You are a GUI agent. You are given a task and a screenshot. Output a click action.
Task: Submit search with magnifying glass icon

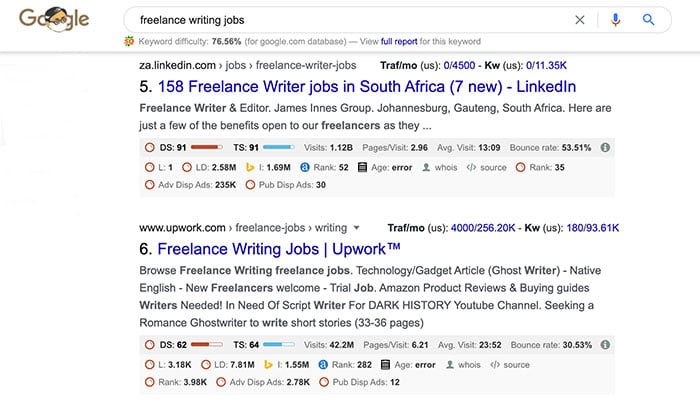tap(649, 20)
